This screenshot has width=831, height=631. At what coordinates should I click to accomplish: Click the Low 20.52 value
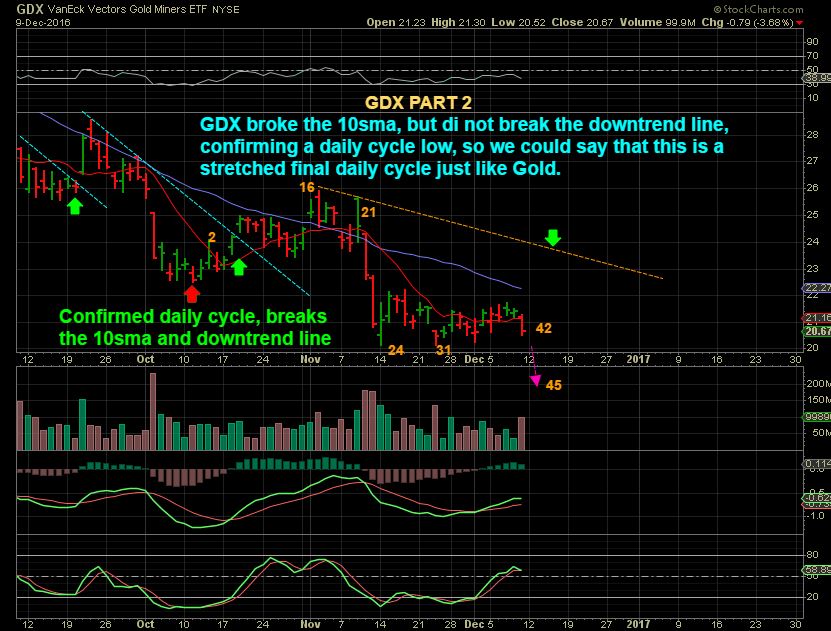click(518, 22)
